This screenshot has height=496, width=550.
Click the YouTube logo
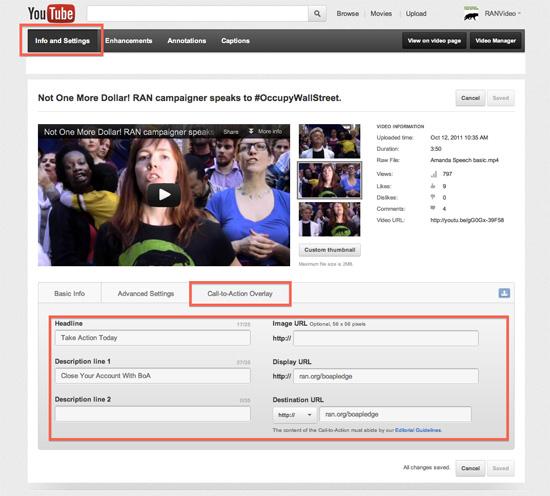tap(51, 14)
